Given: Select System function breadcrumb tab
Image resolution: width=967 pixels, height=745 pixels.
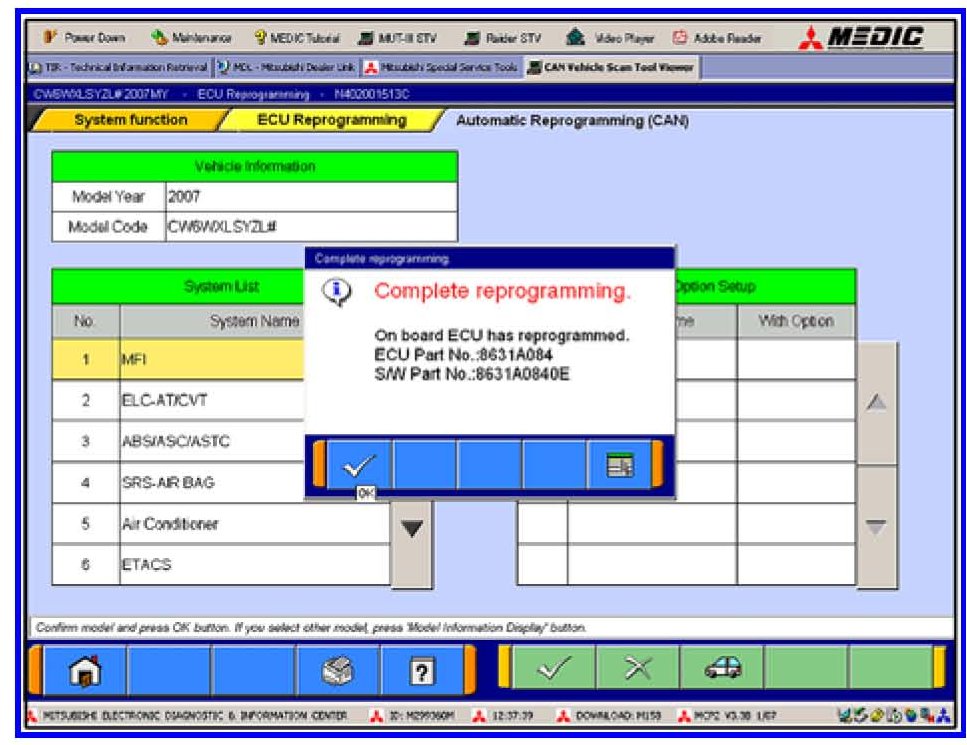Looking at the screenshot, I should [x=131, y=120].
